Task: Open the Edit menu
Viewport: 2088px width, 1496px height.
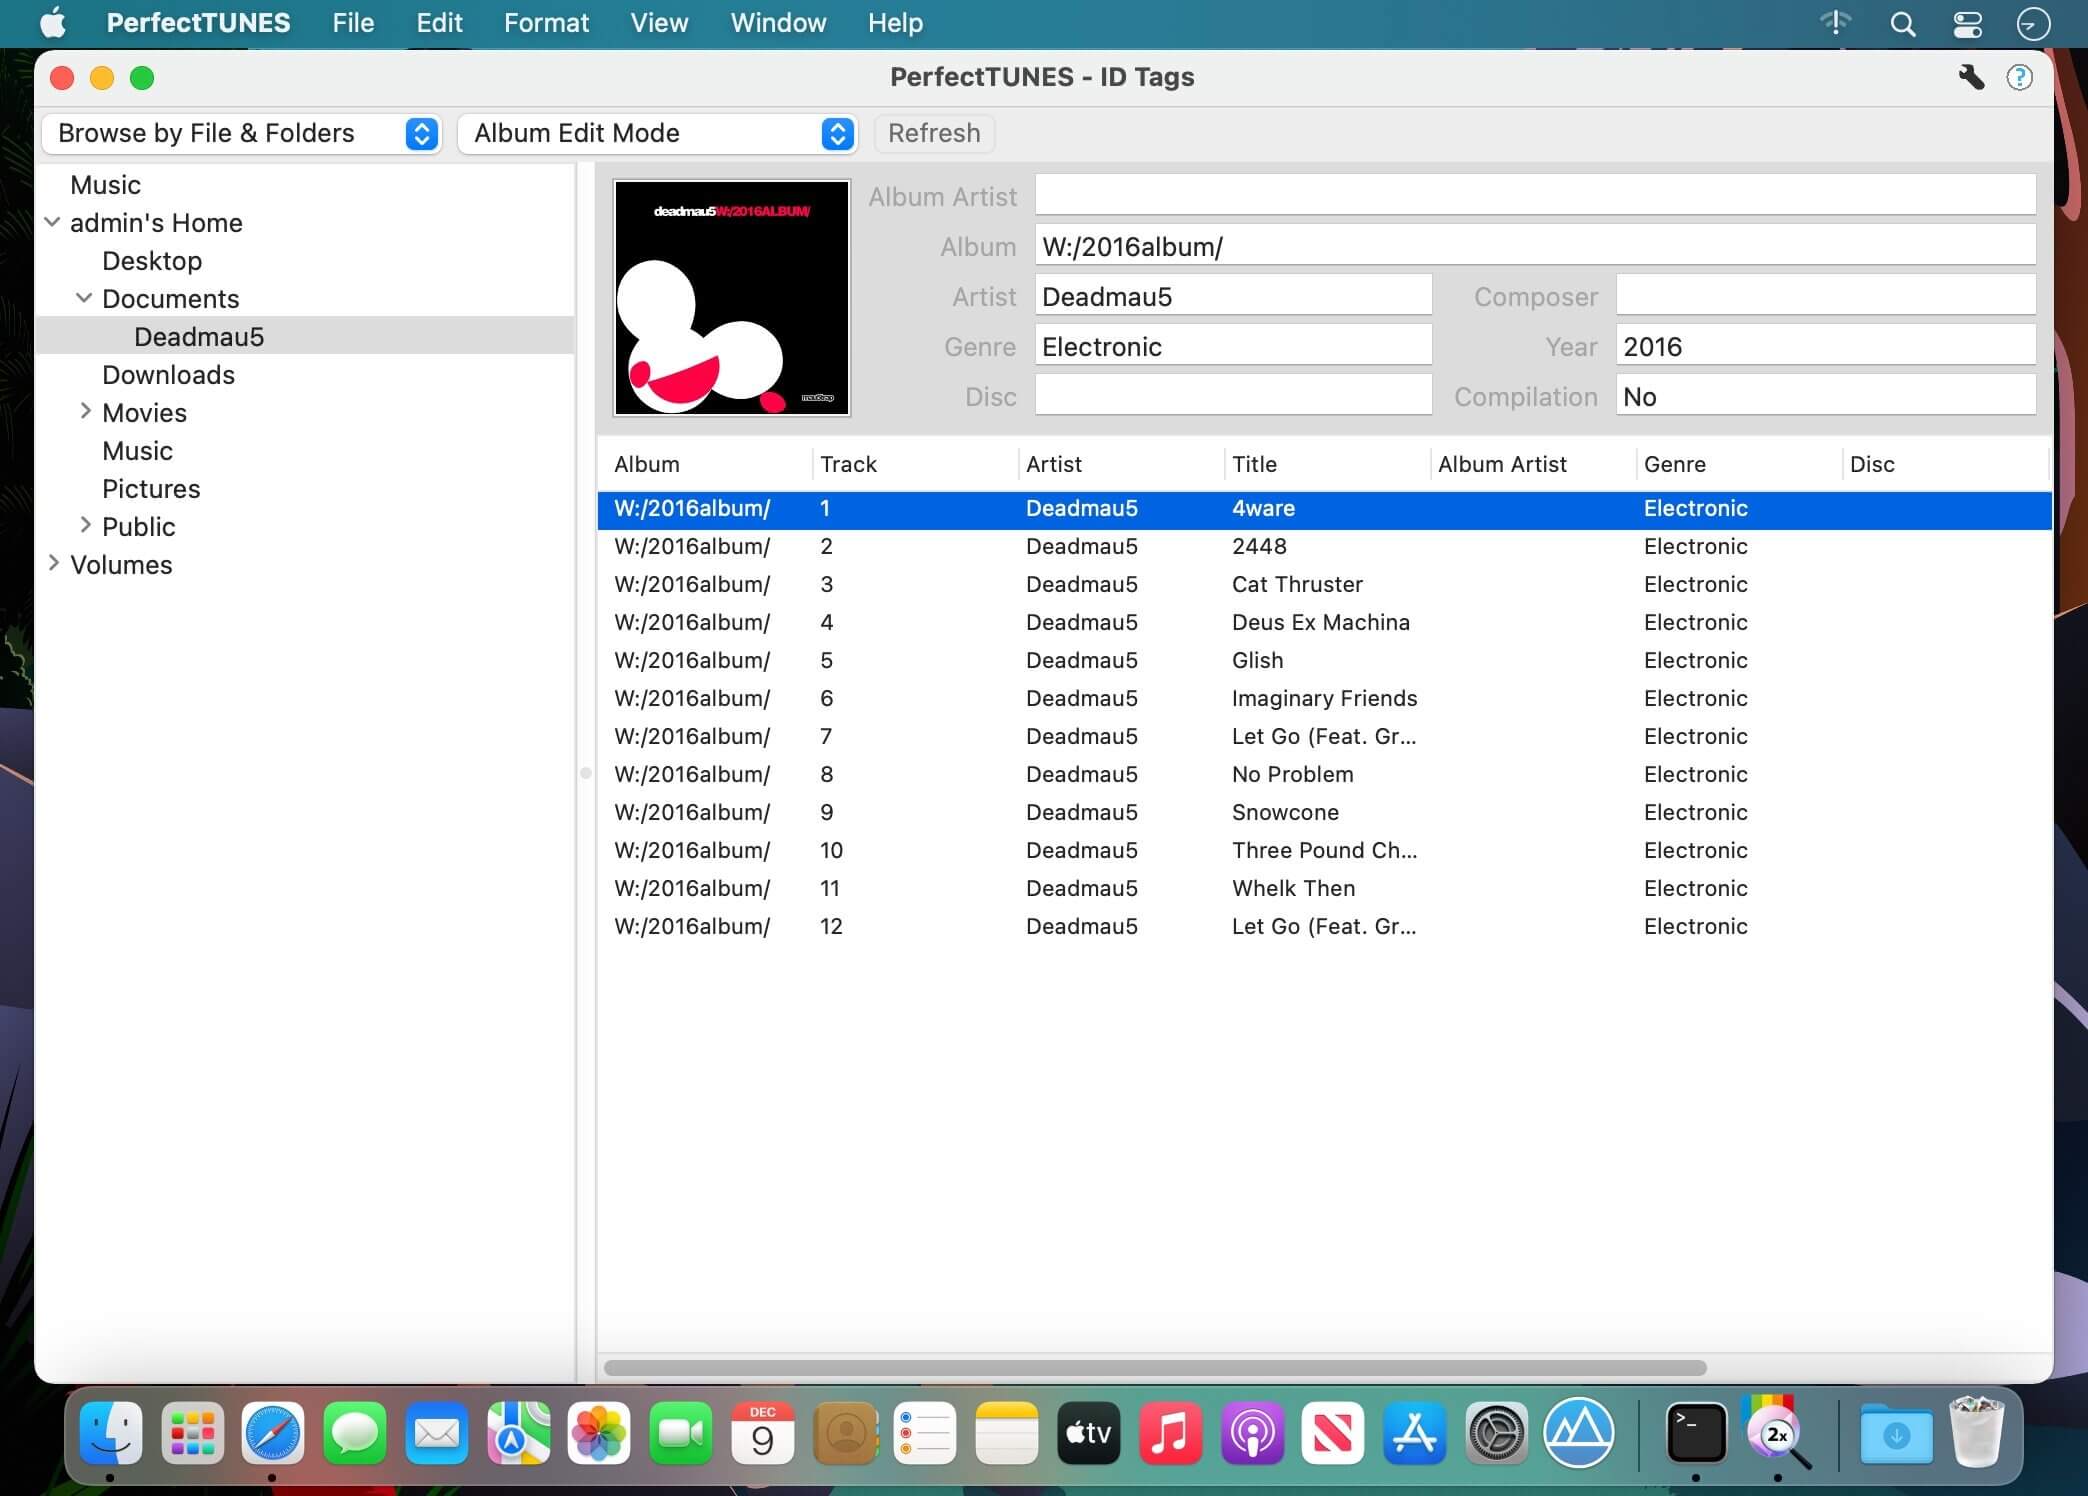Action: (439, 23)
